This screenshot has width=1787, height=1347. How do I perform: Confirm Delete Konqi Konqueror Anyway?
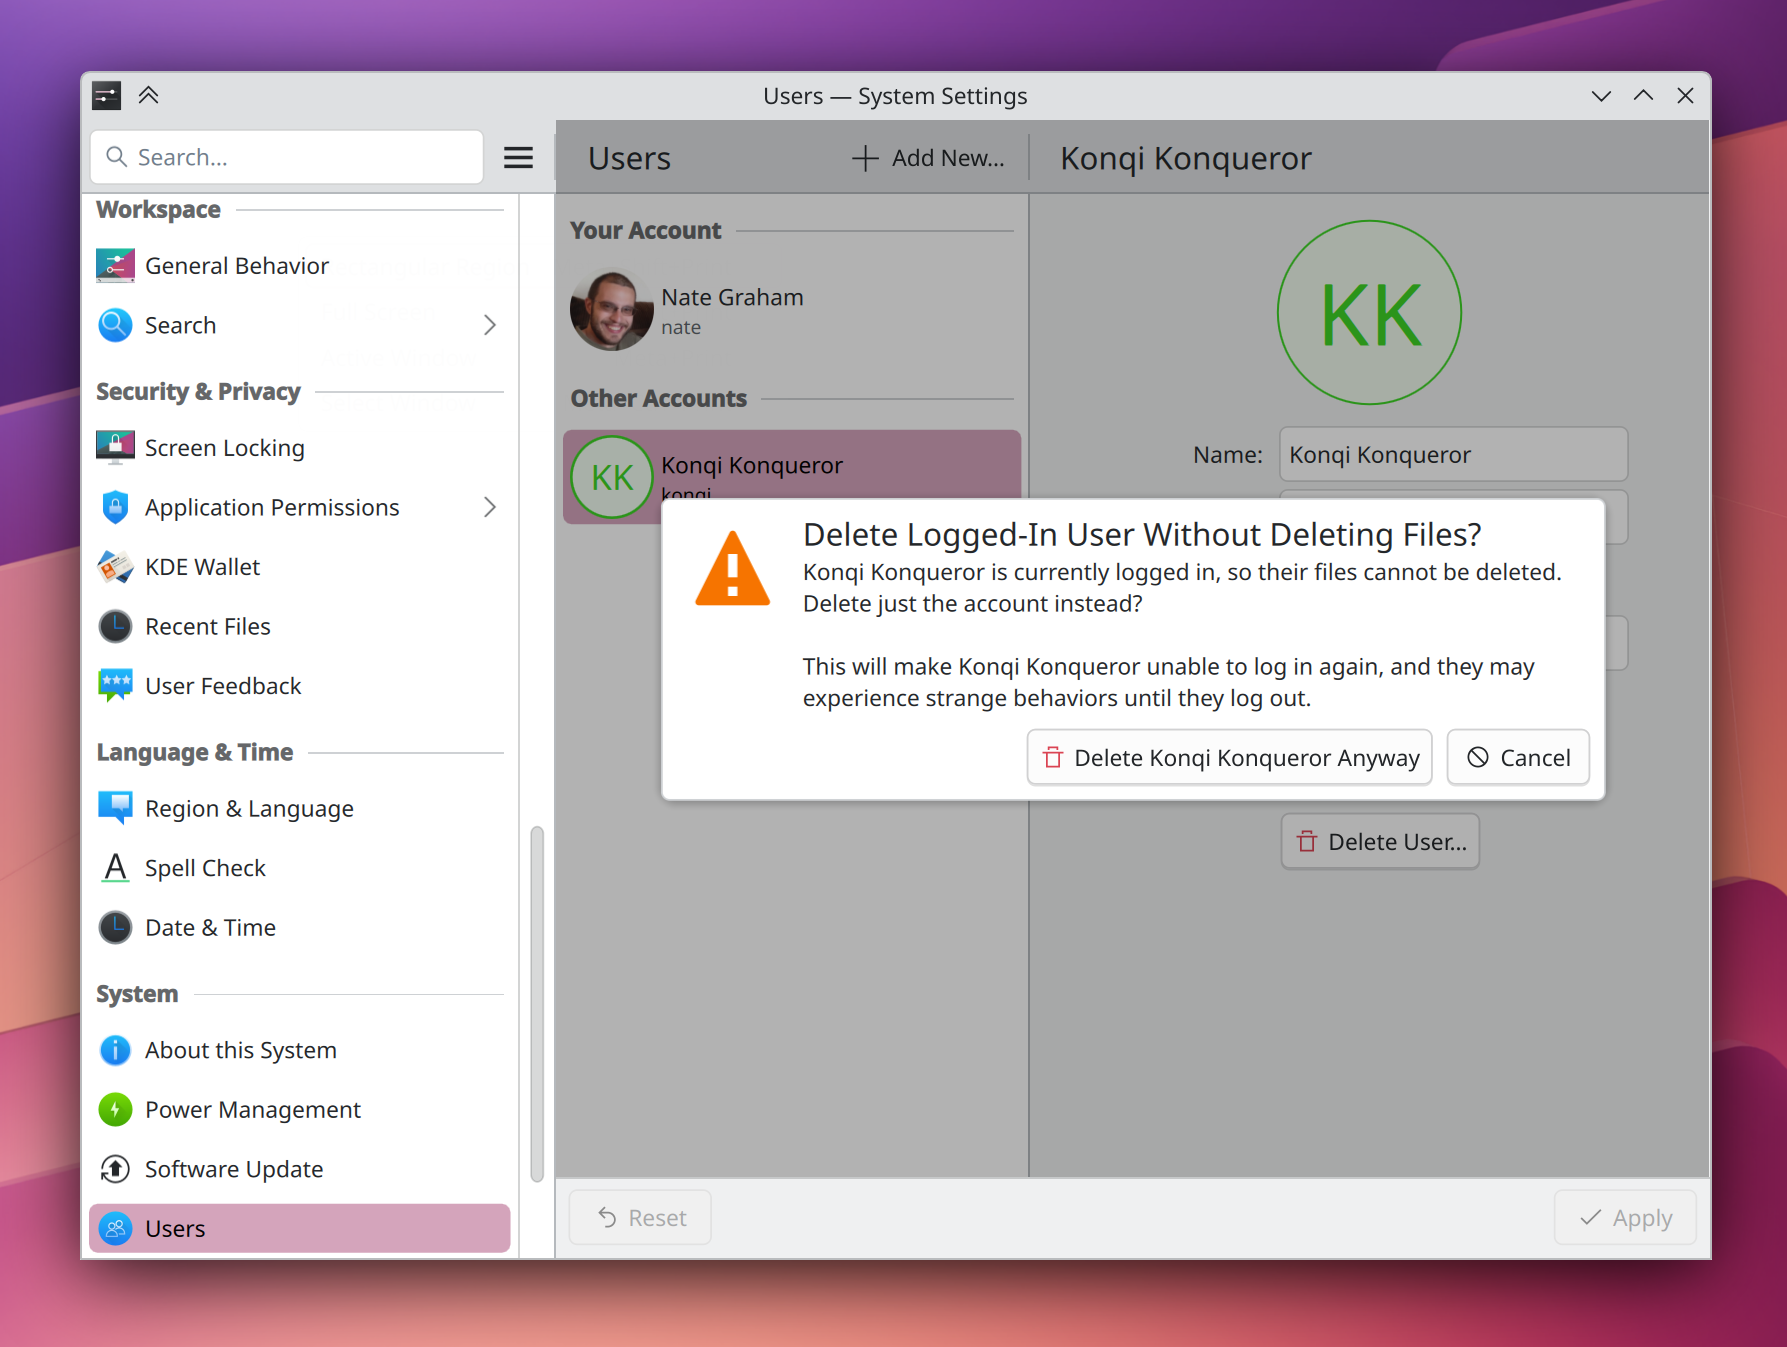click(1230, 757)
